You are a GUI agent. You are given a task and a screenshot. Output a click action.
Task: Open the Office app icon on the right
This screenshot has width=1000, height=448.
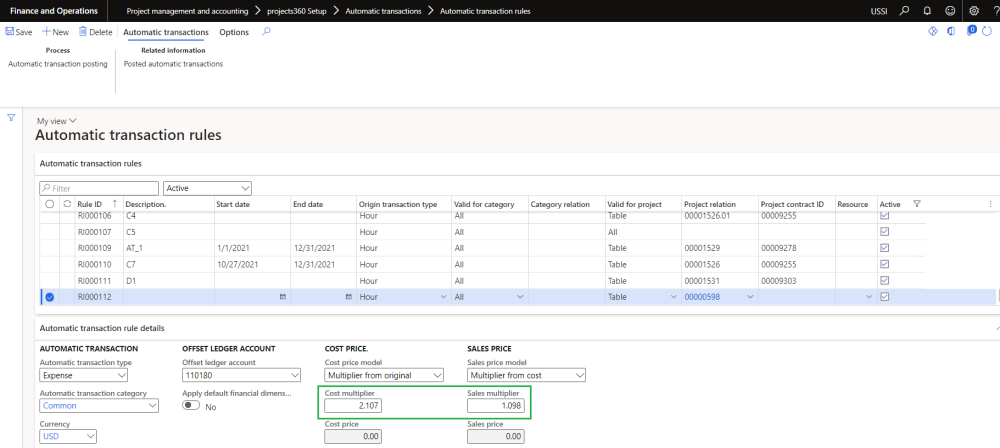pos(949,32)
